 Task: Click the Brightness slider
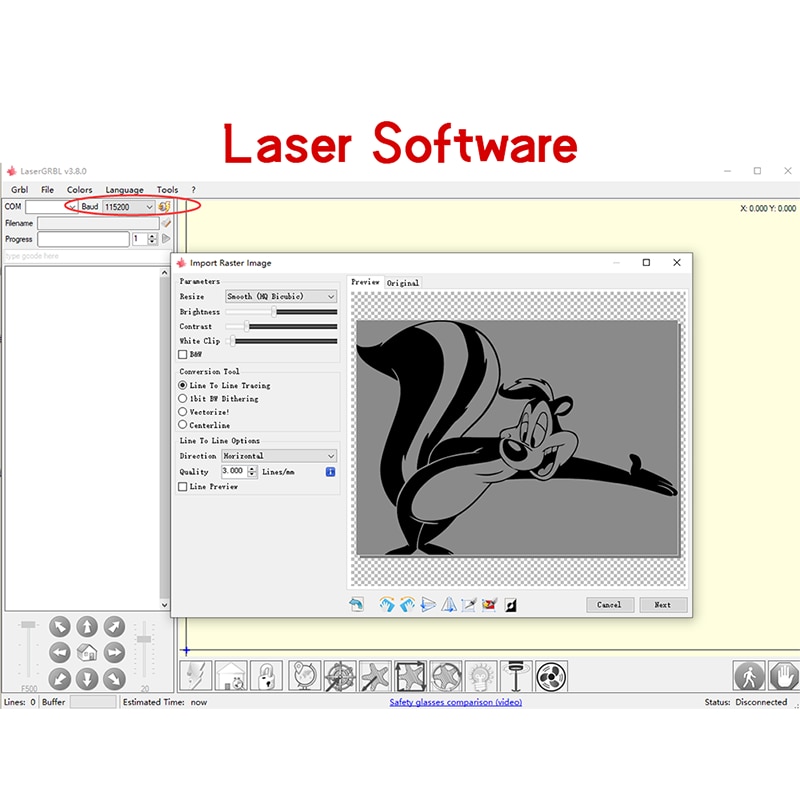(x=281, y=312)
